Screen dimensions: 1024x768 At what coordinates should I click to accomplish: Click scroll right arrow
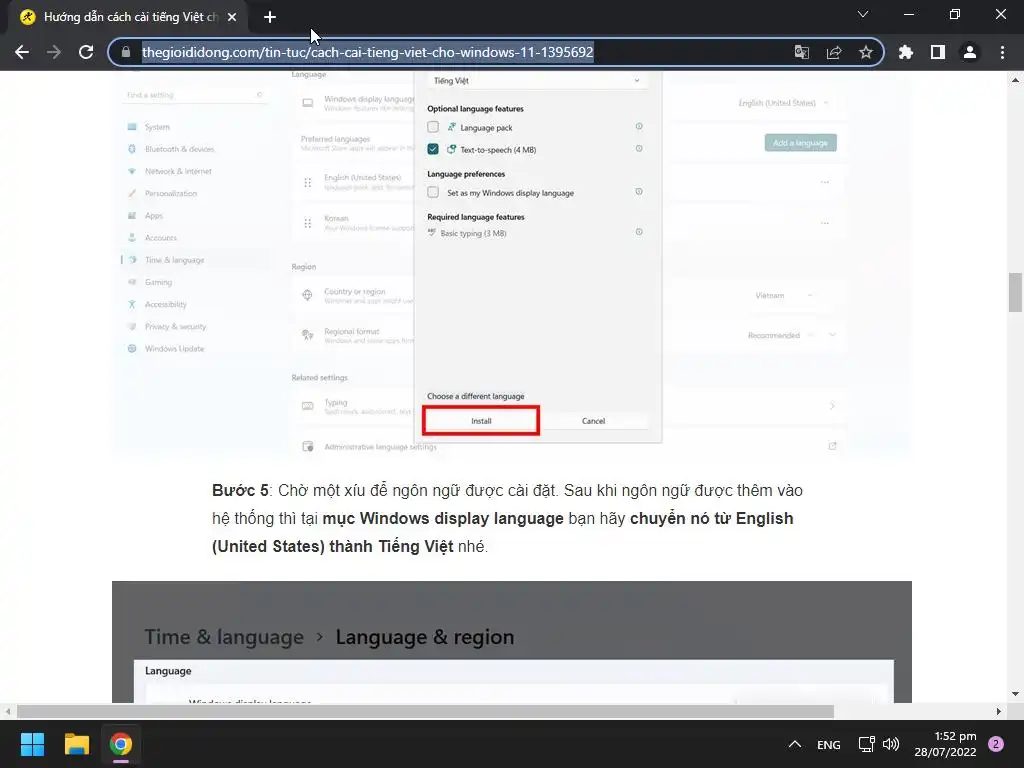(999, 711)
